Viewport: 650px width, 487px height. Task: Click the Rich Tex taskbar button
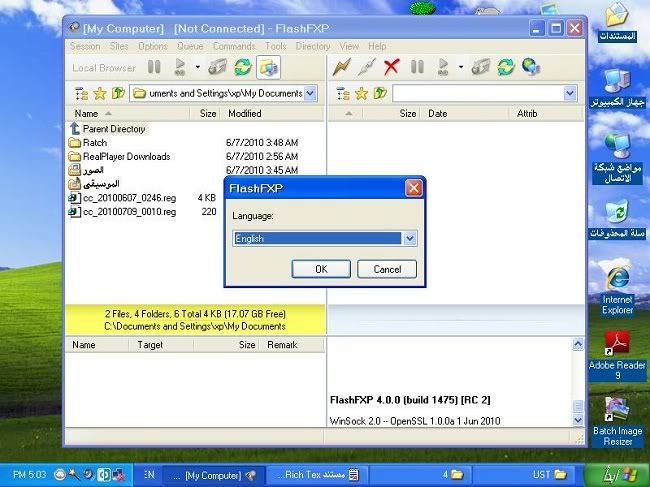pyautogui.click(x=317, y=475)
